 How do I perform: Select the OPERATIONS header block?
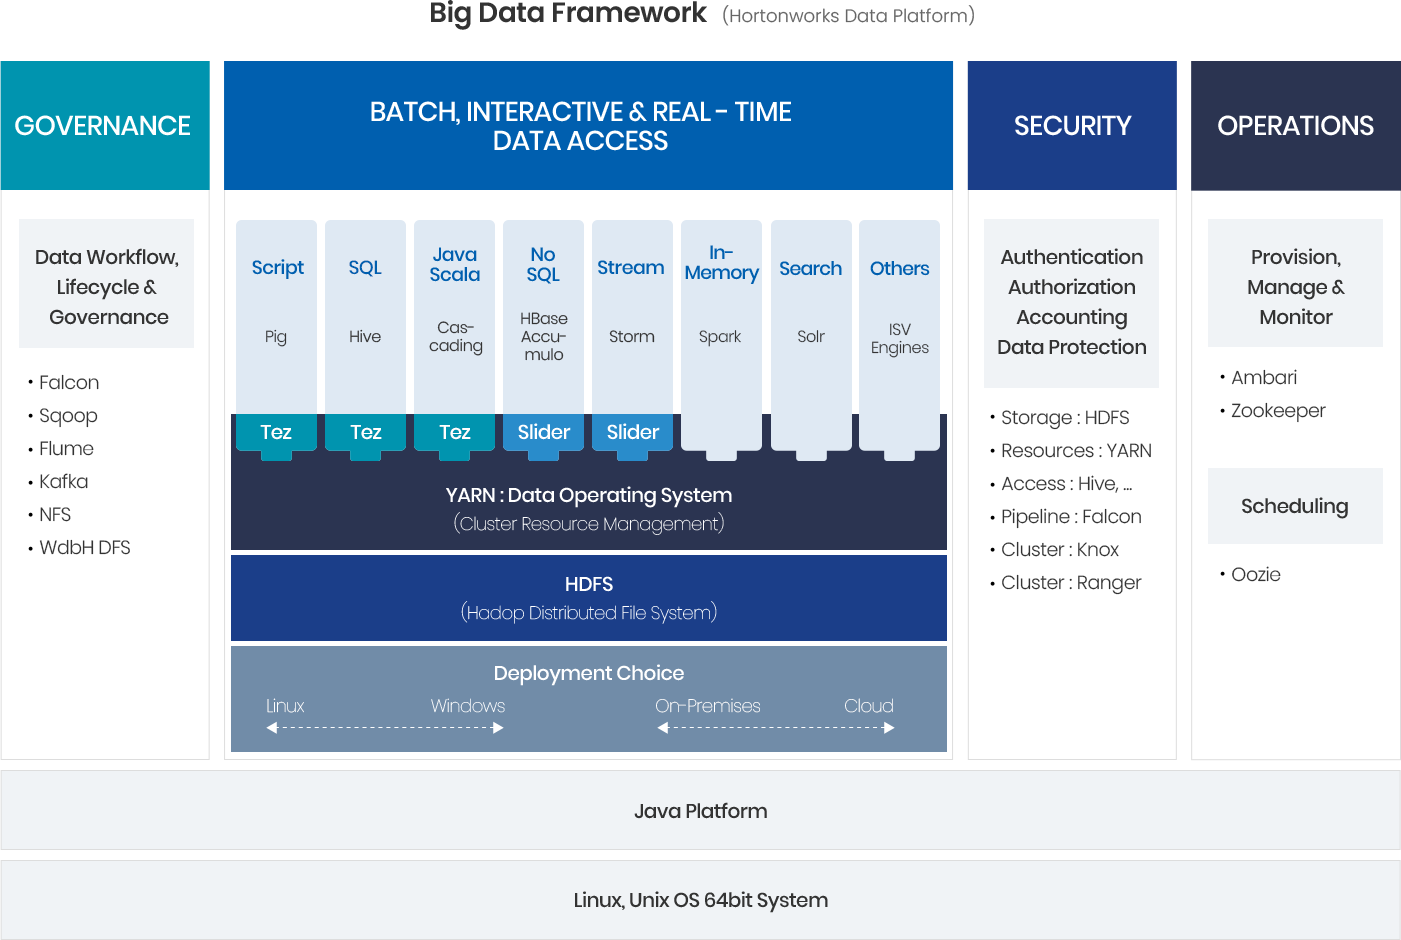(x=1296, y=125)
